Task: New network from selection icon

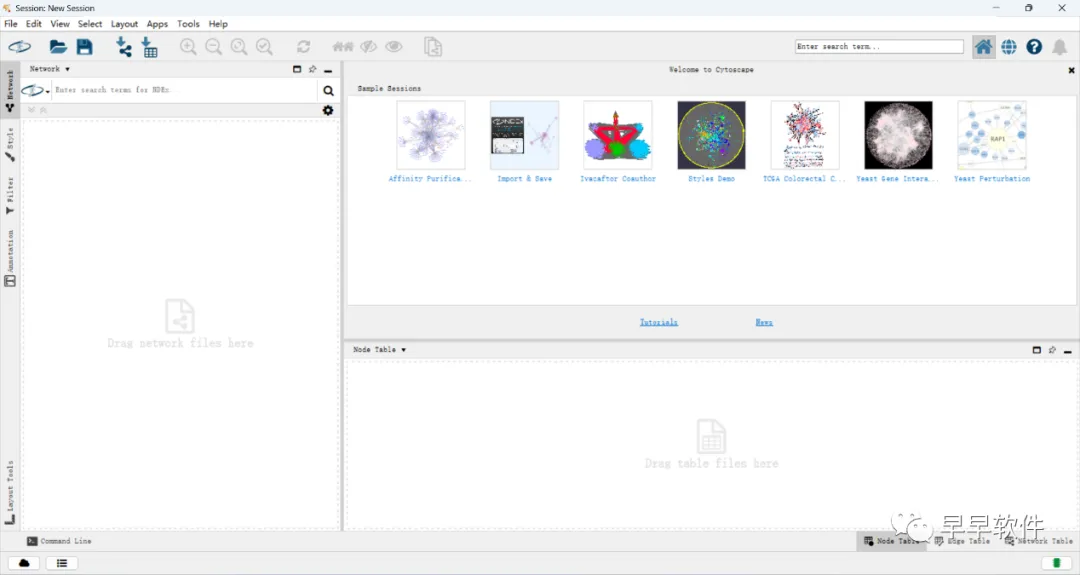Action: click(433, 47)
